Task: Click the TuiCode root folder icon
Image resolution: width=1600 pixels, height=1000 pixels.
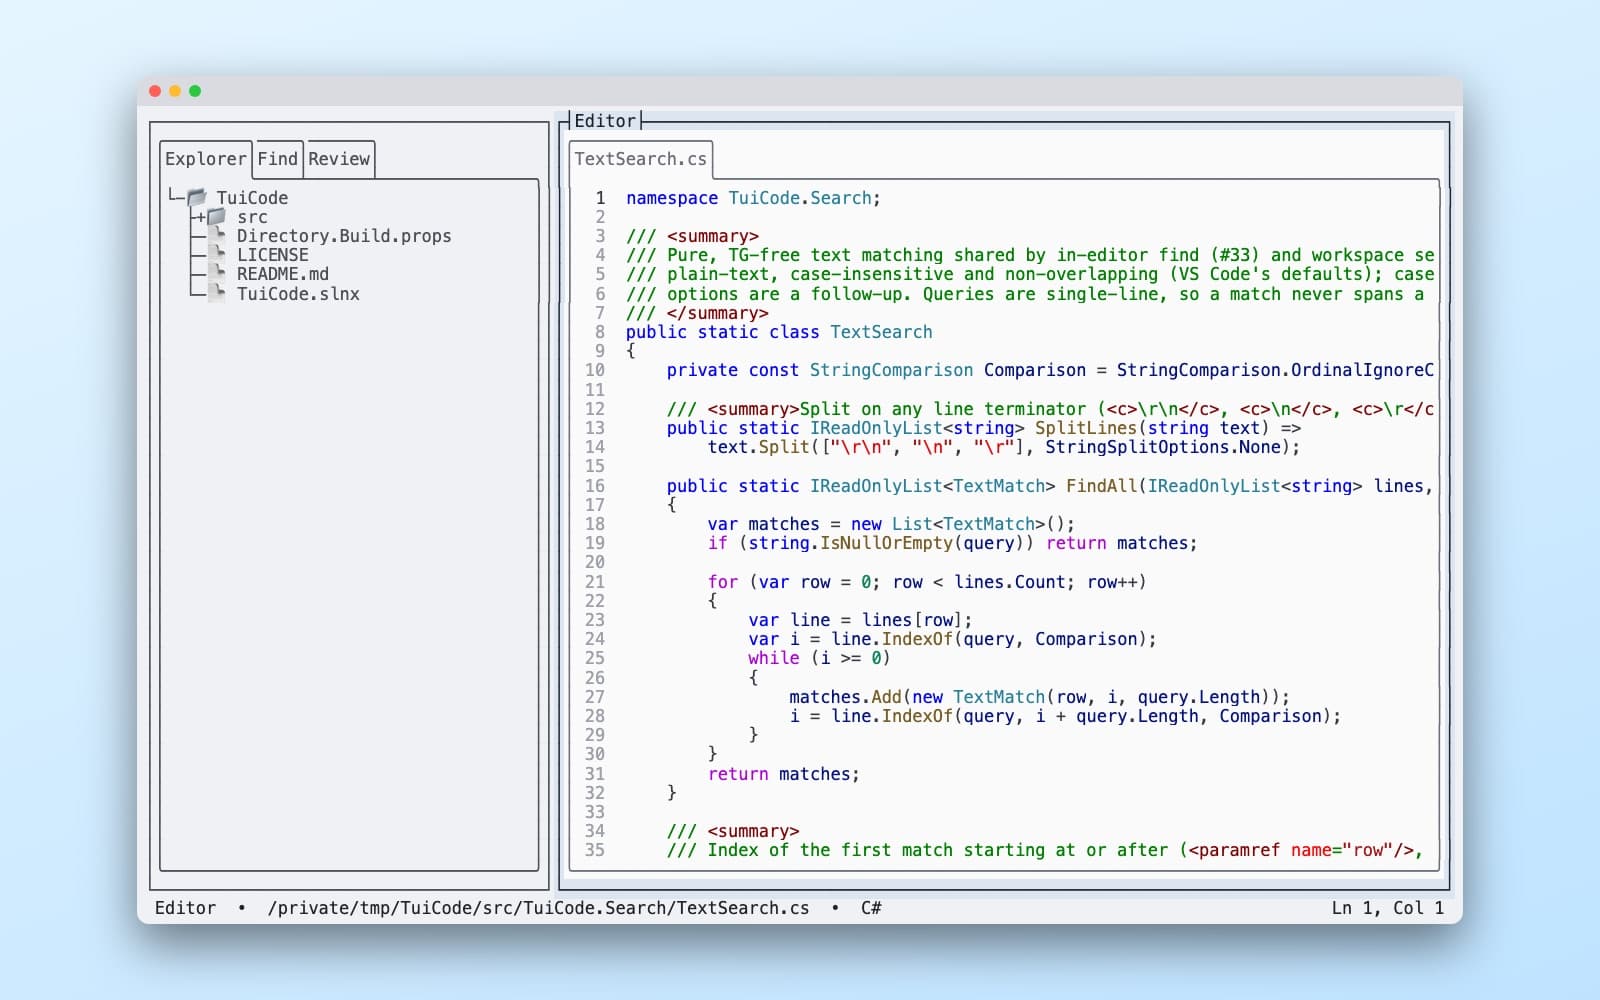Action: [196, 198]
